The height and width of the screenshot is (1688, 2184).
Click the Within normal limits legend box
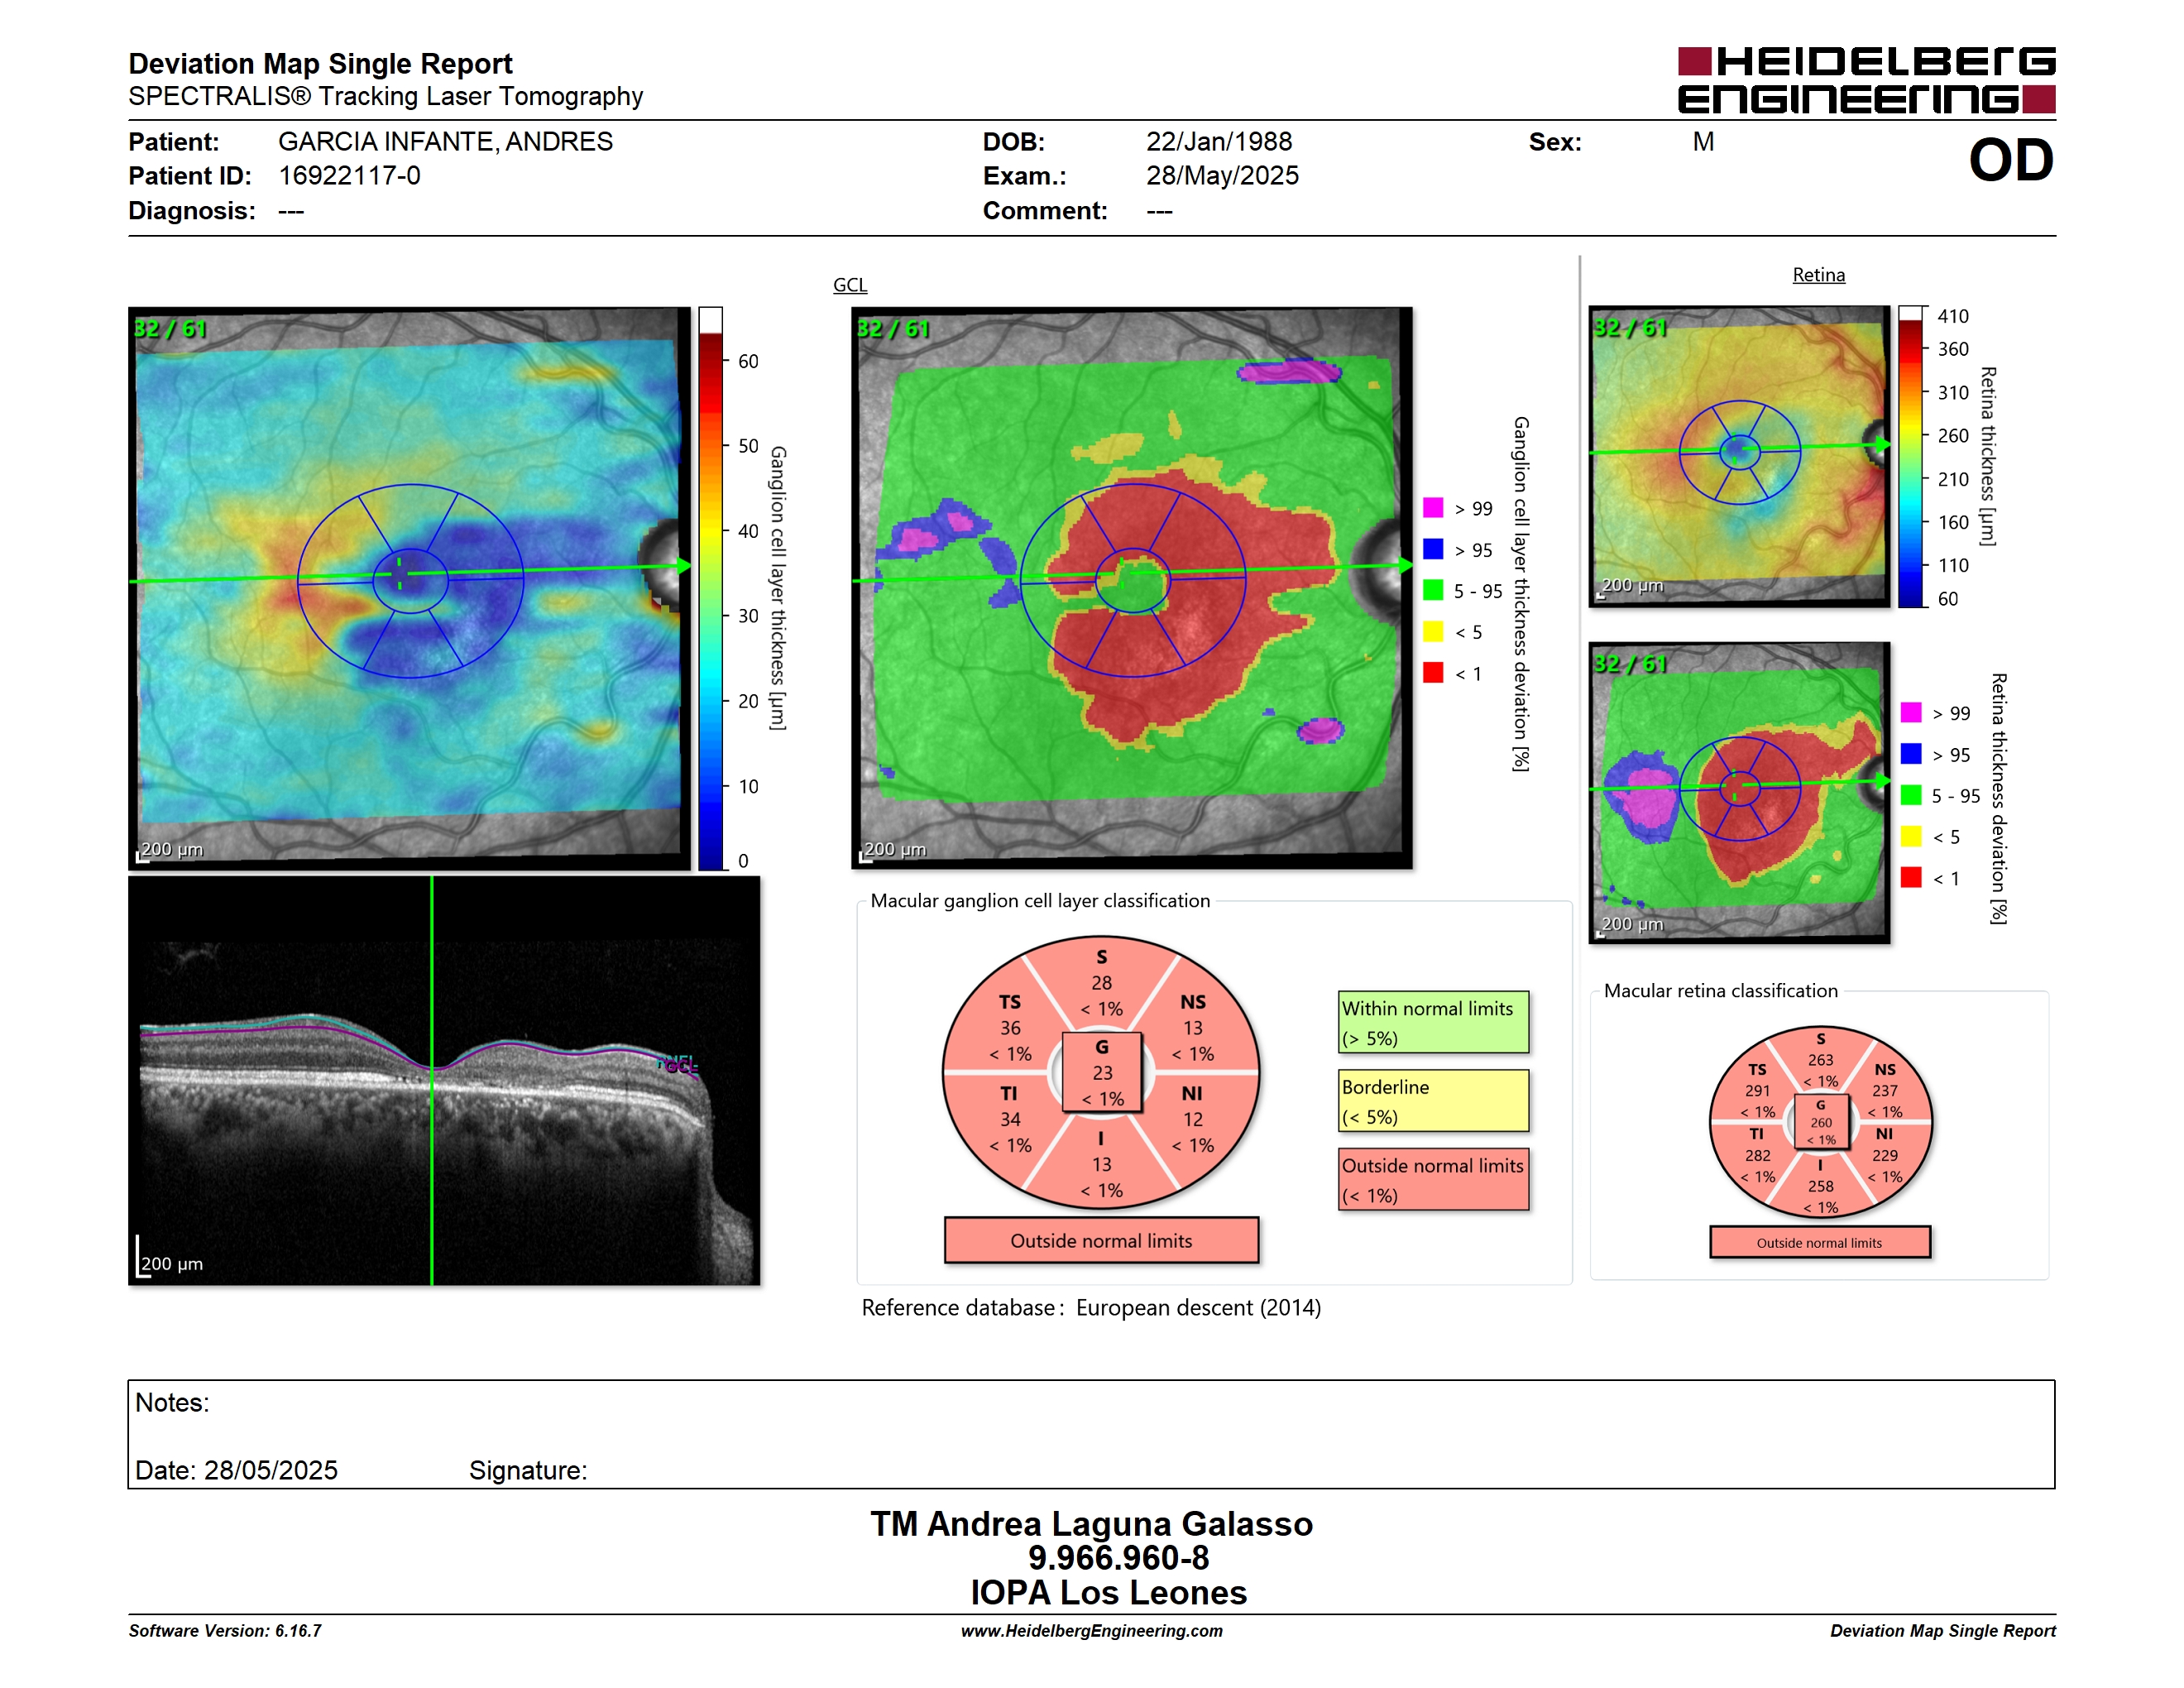1433,1022
